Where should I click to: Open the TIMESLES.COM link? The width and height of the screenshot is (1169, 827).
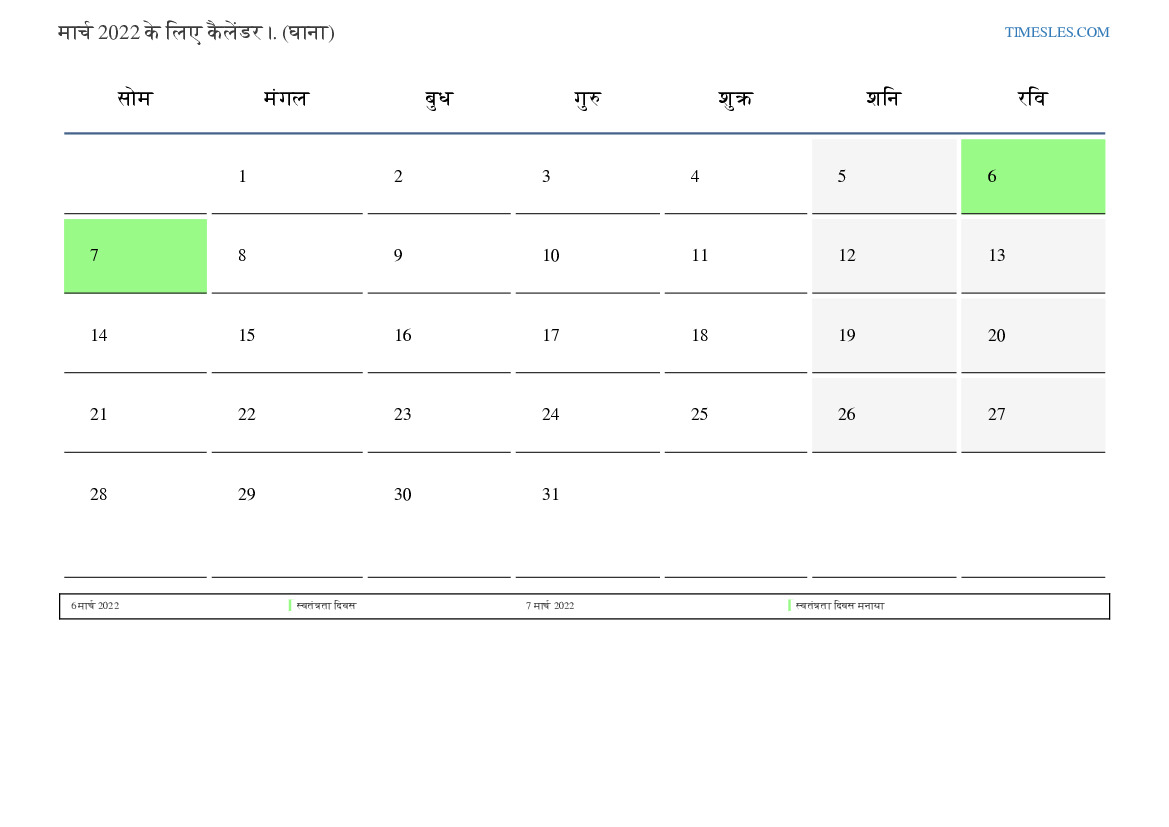(x=1056, y=32)
